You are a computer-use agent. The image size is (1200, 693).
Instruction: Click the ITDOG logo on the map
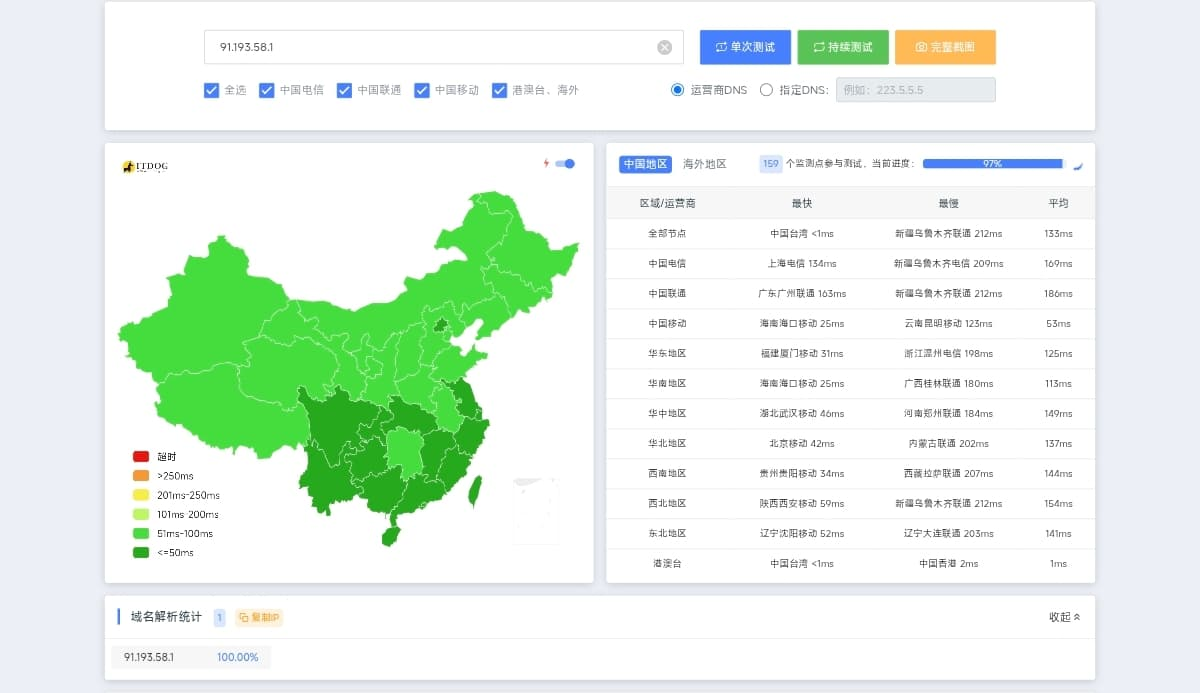145,167
